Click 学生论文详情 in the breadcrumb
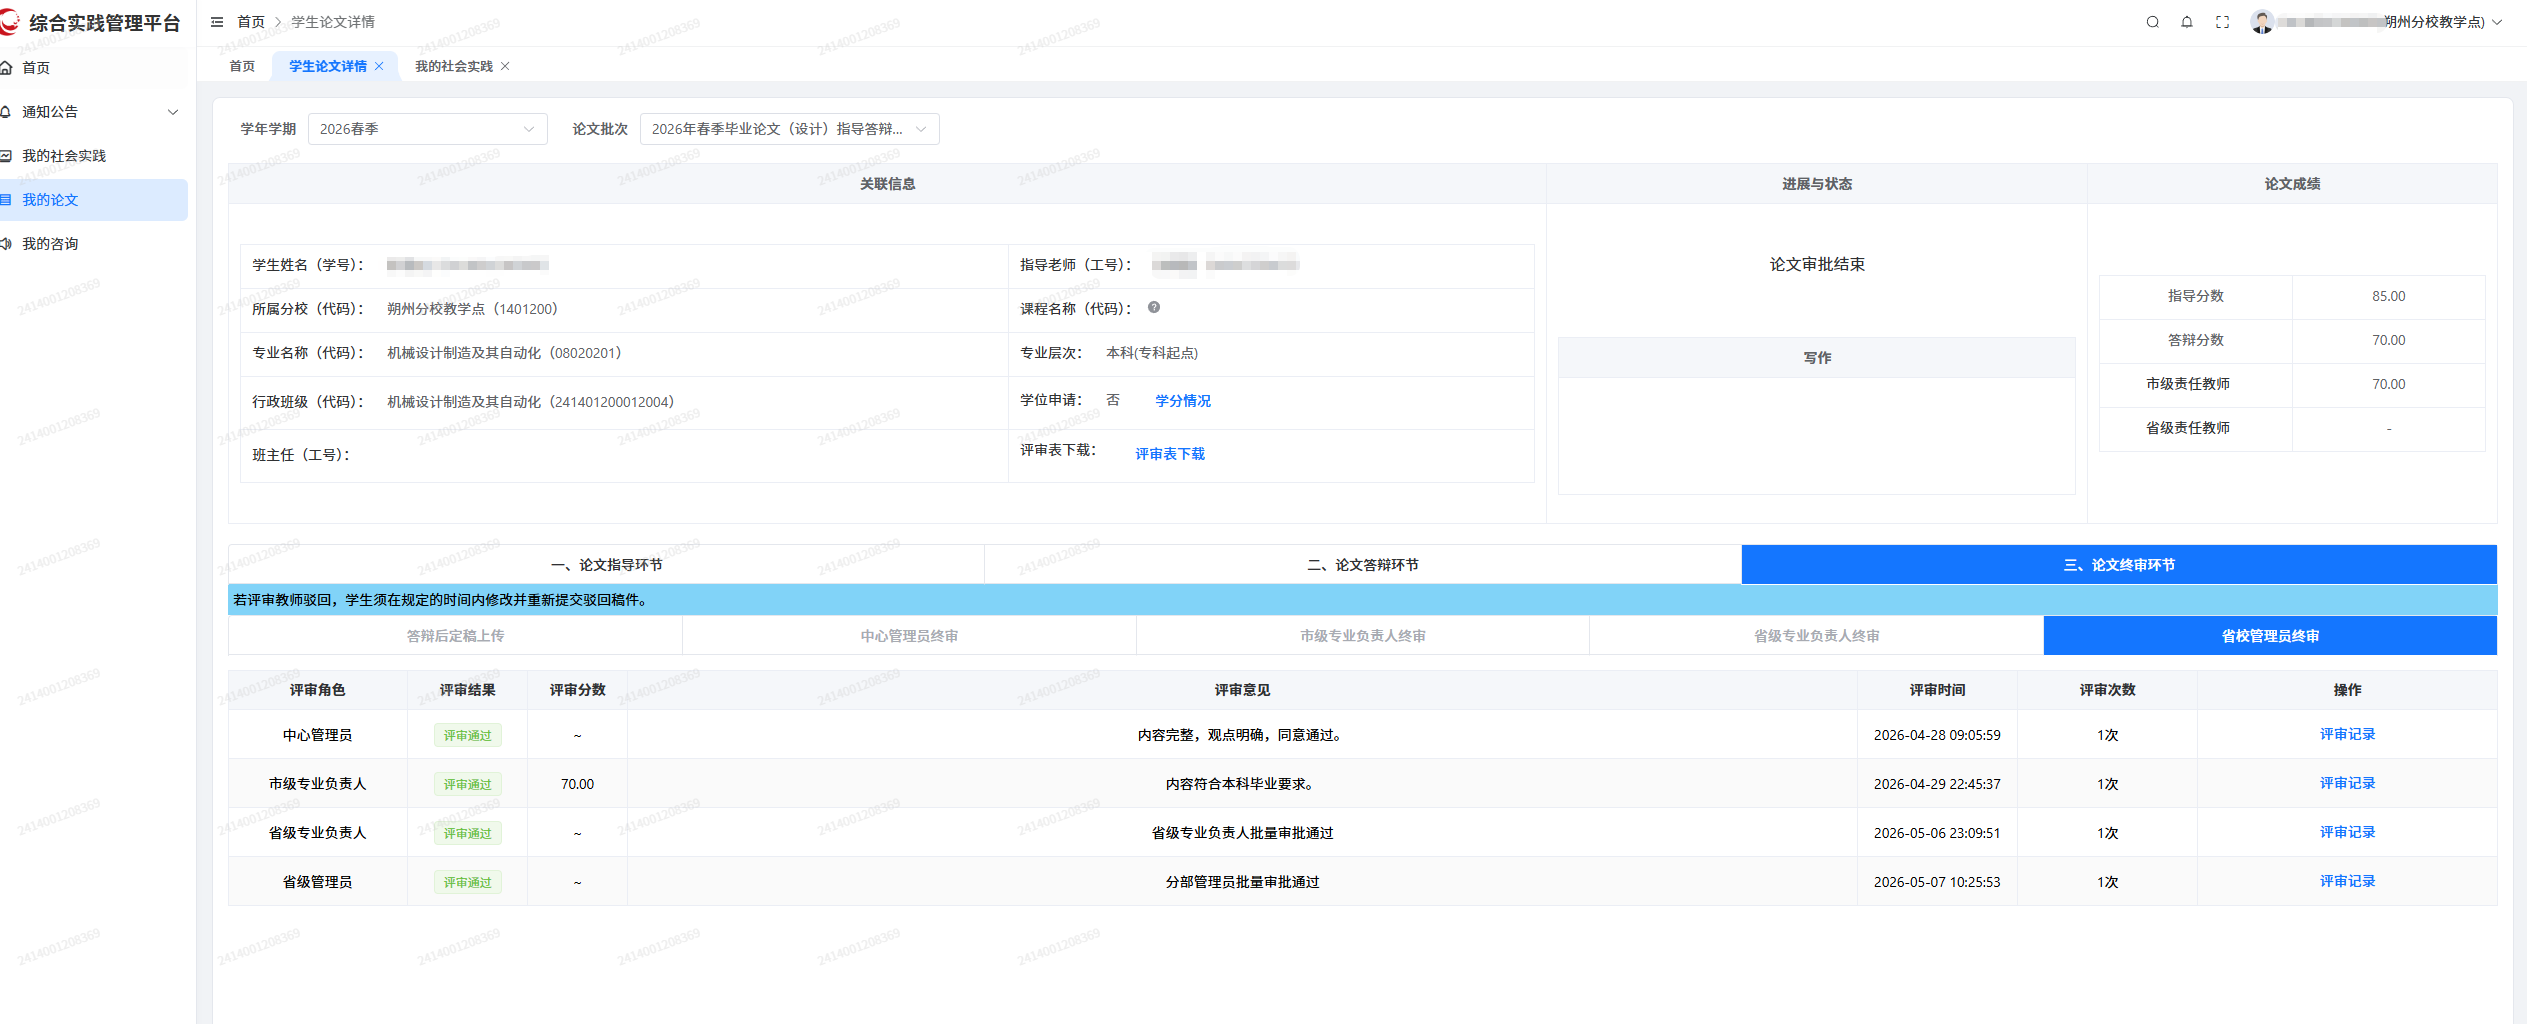This screenshot has width=2527, height=1024. (333, 22)
